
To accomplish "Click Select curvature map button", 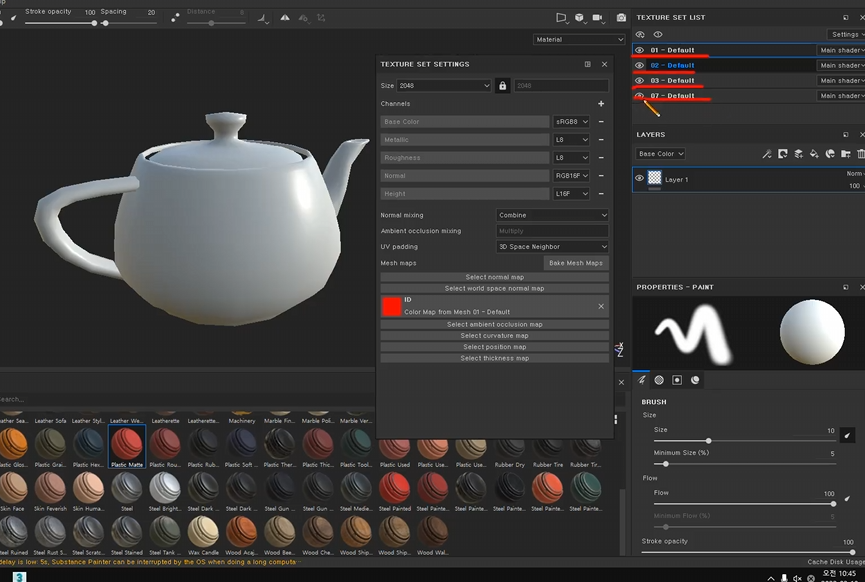I will [494, 336].
